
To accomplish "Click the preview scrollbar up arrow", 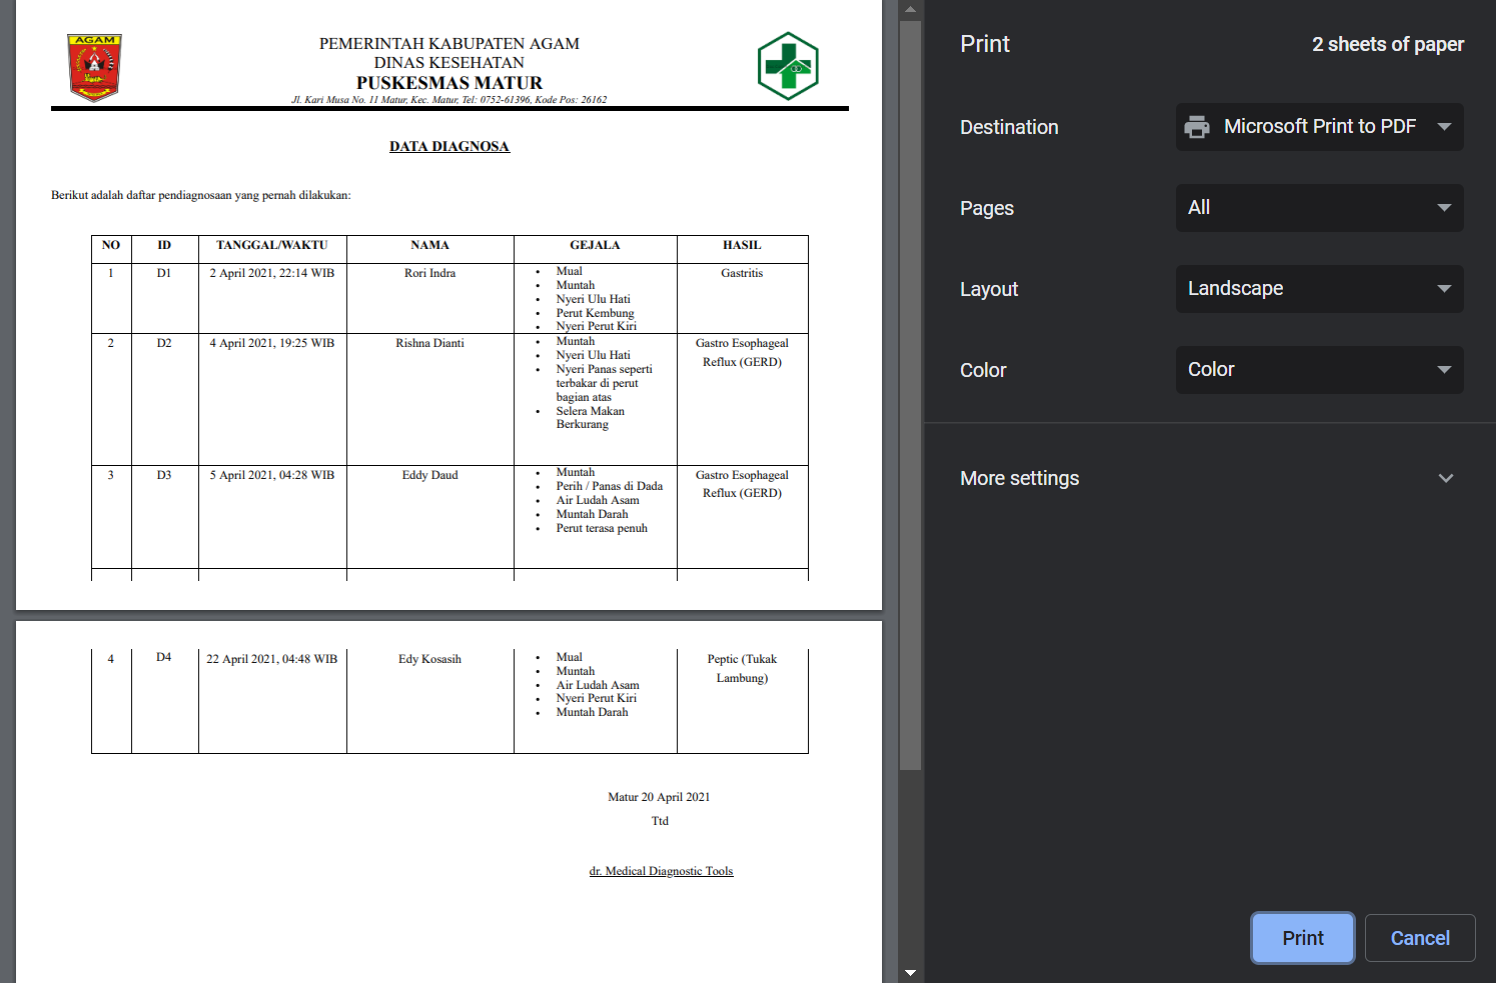I will 910,10.
